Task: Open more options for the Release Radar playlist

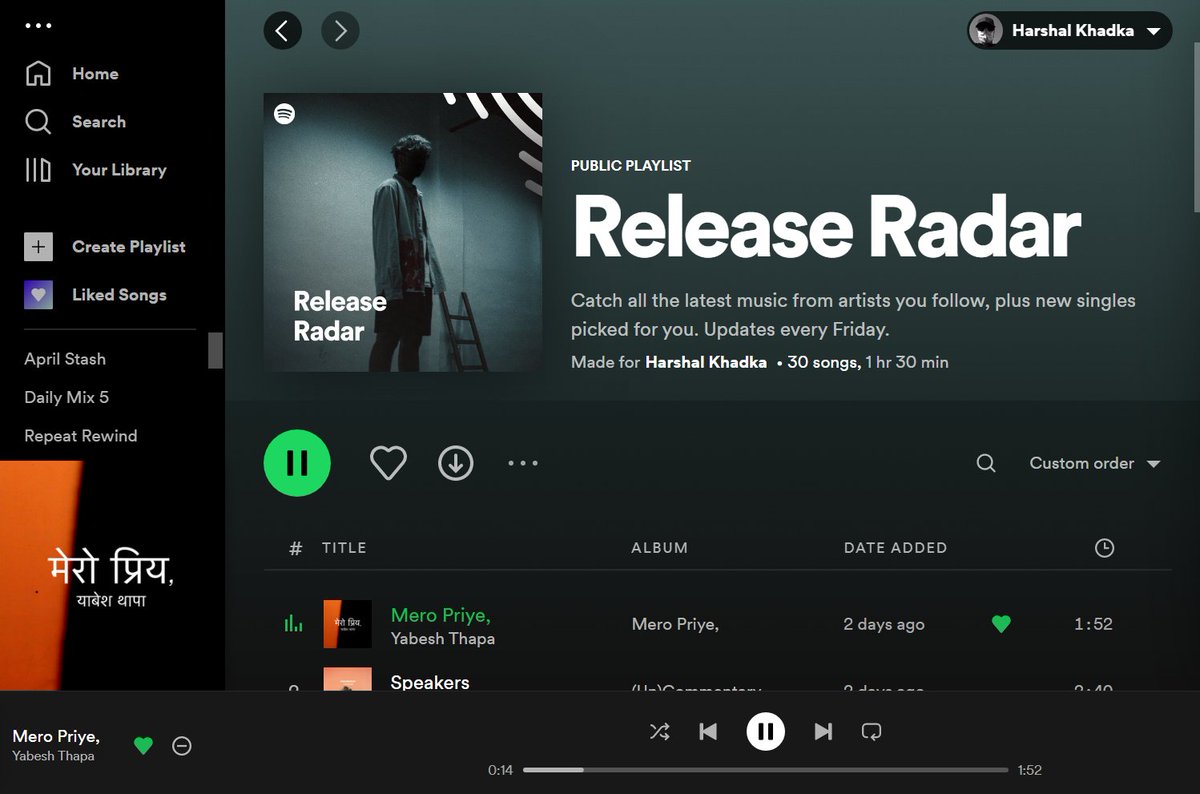Action: point(523,463)
